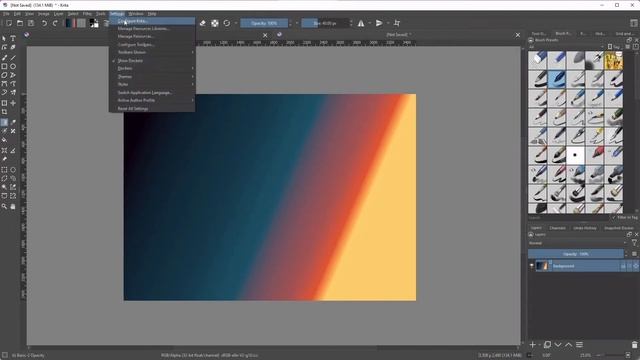Select the Text tool in toolbox
Image resolution: width=640 pixels, height=360 pixels.
(13, 38)
